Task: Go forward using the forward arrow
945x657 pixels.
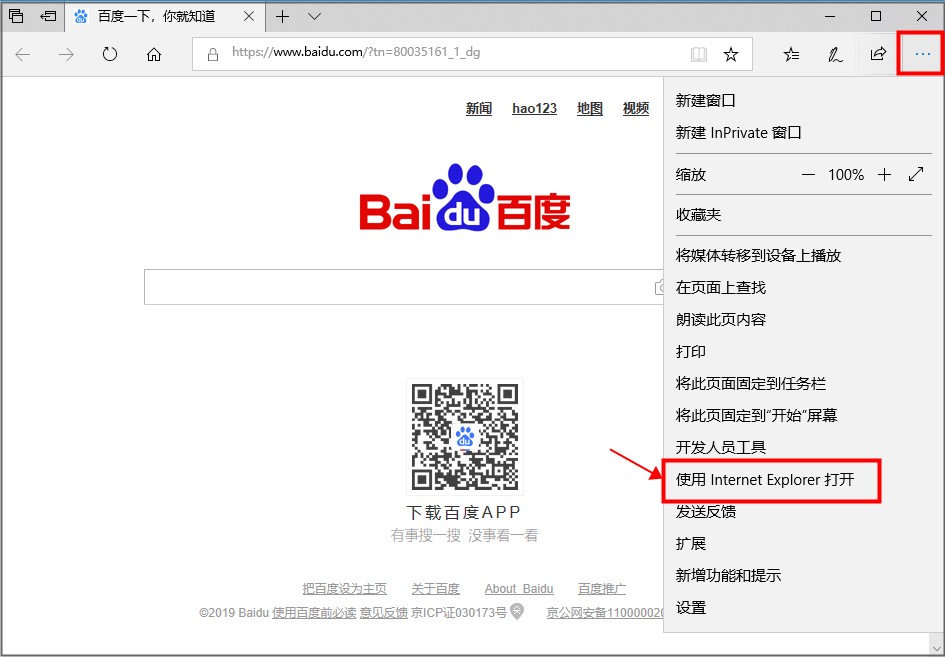Action: click(66, 54)
